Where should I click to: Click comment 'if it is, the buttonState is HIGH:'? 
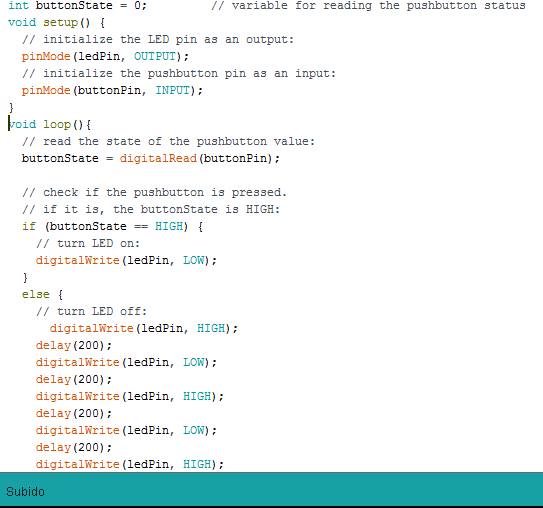tap(151, 209)
